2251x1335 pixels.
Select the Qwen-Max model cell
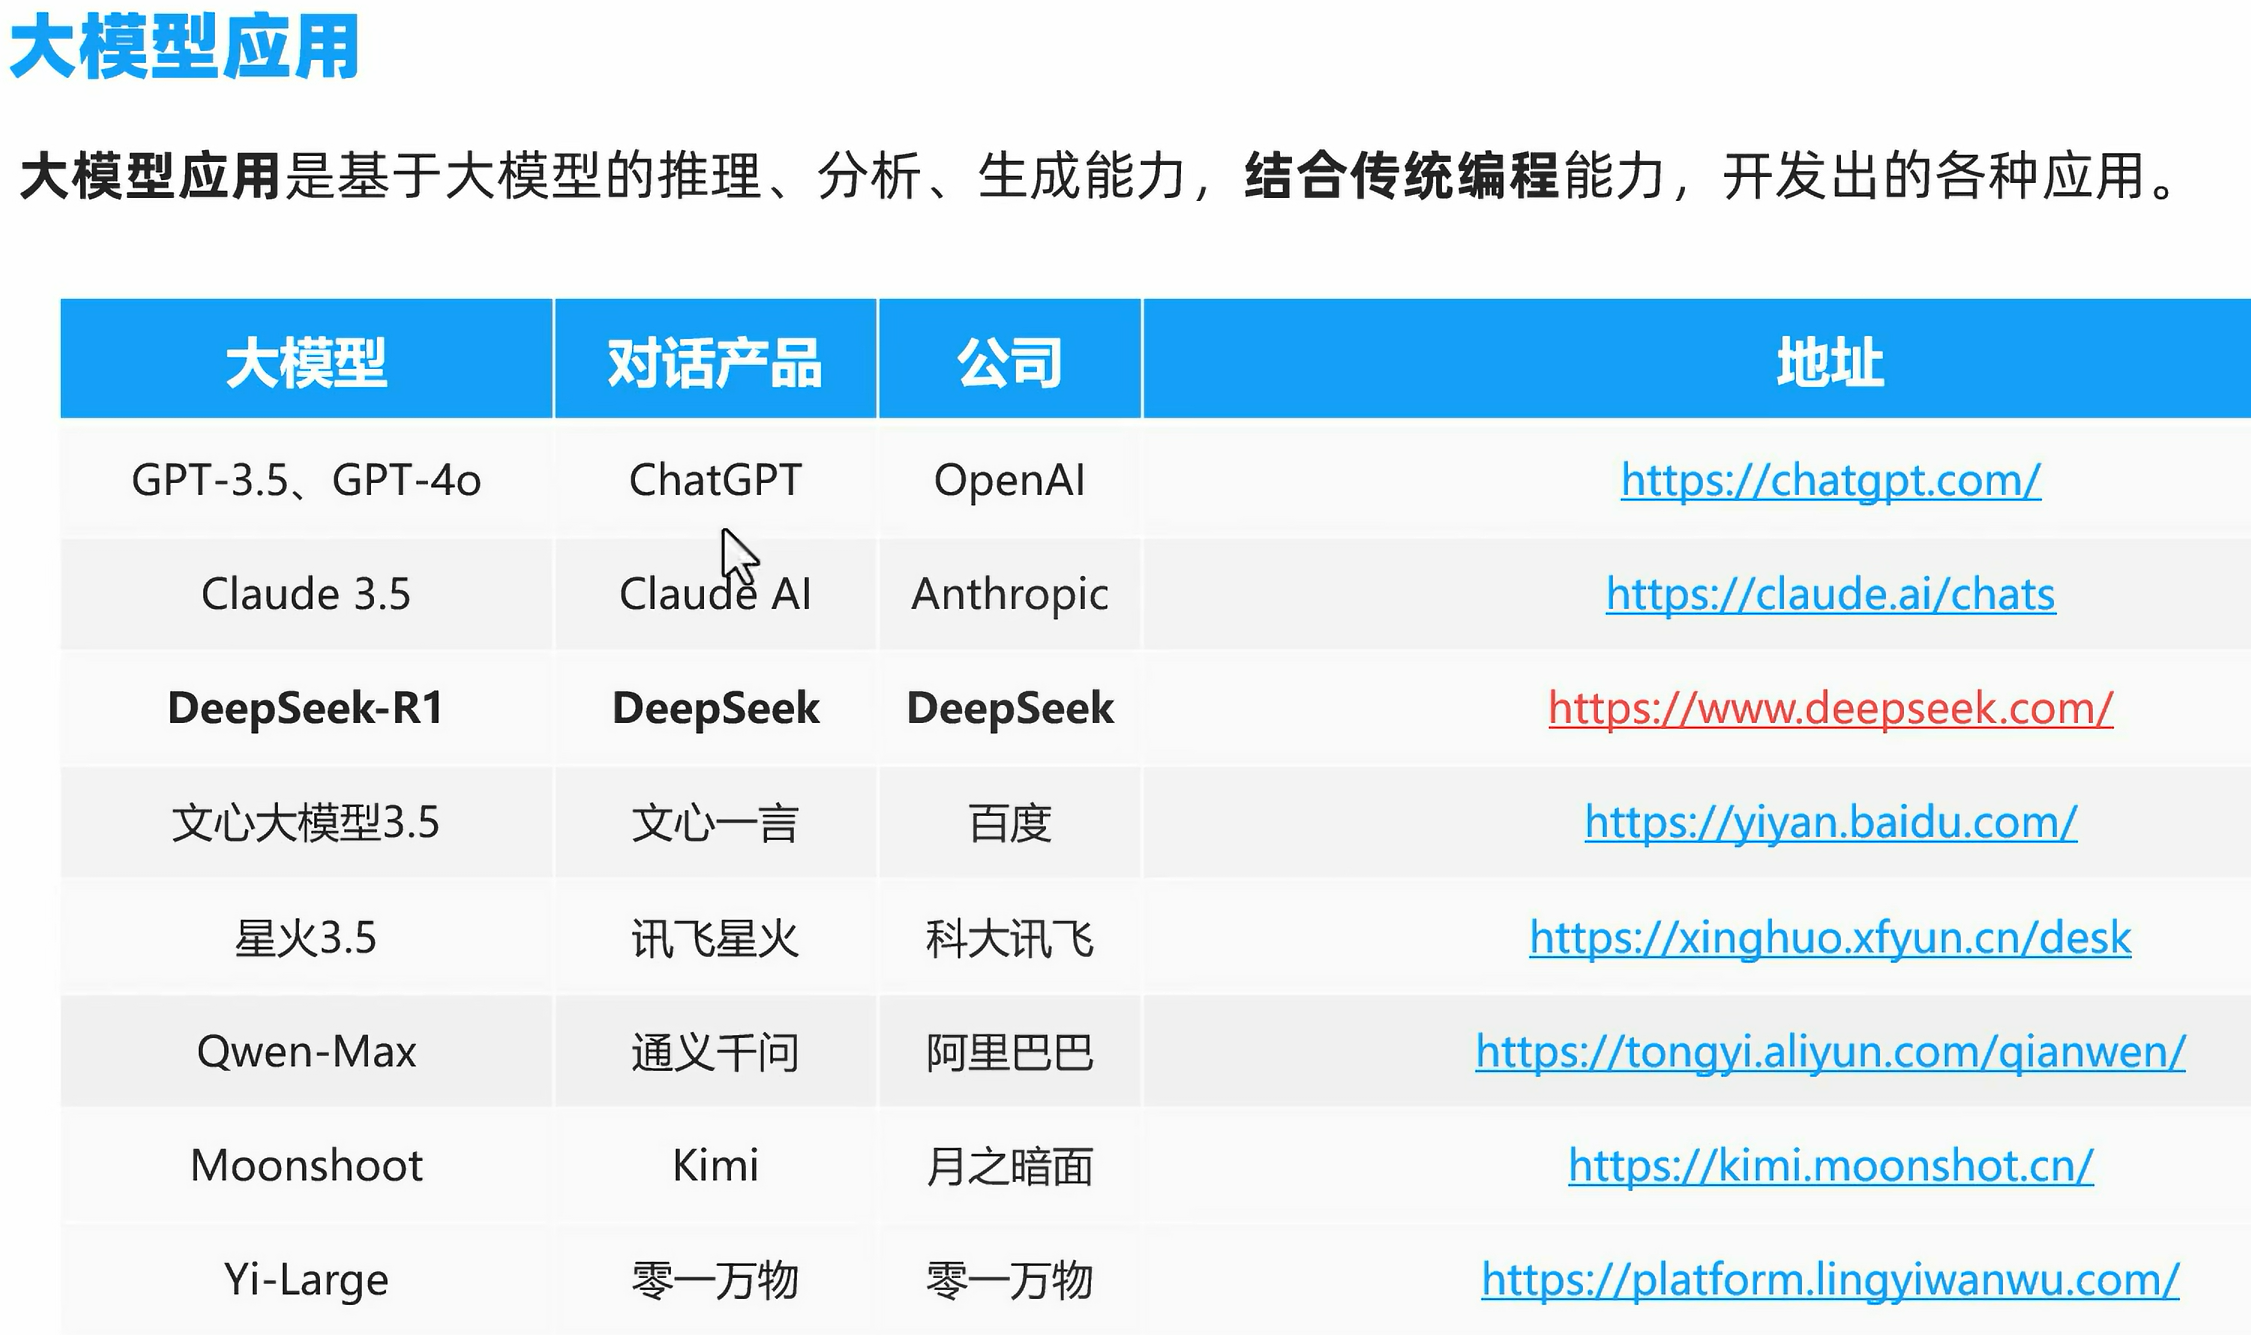click(x=306, y=1052)
